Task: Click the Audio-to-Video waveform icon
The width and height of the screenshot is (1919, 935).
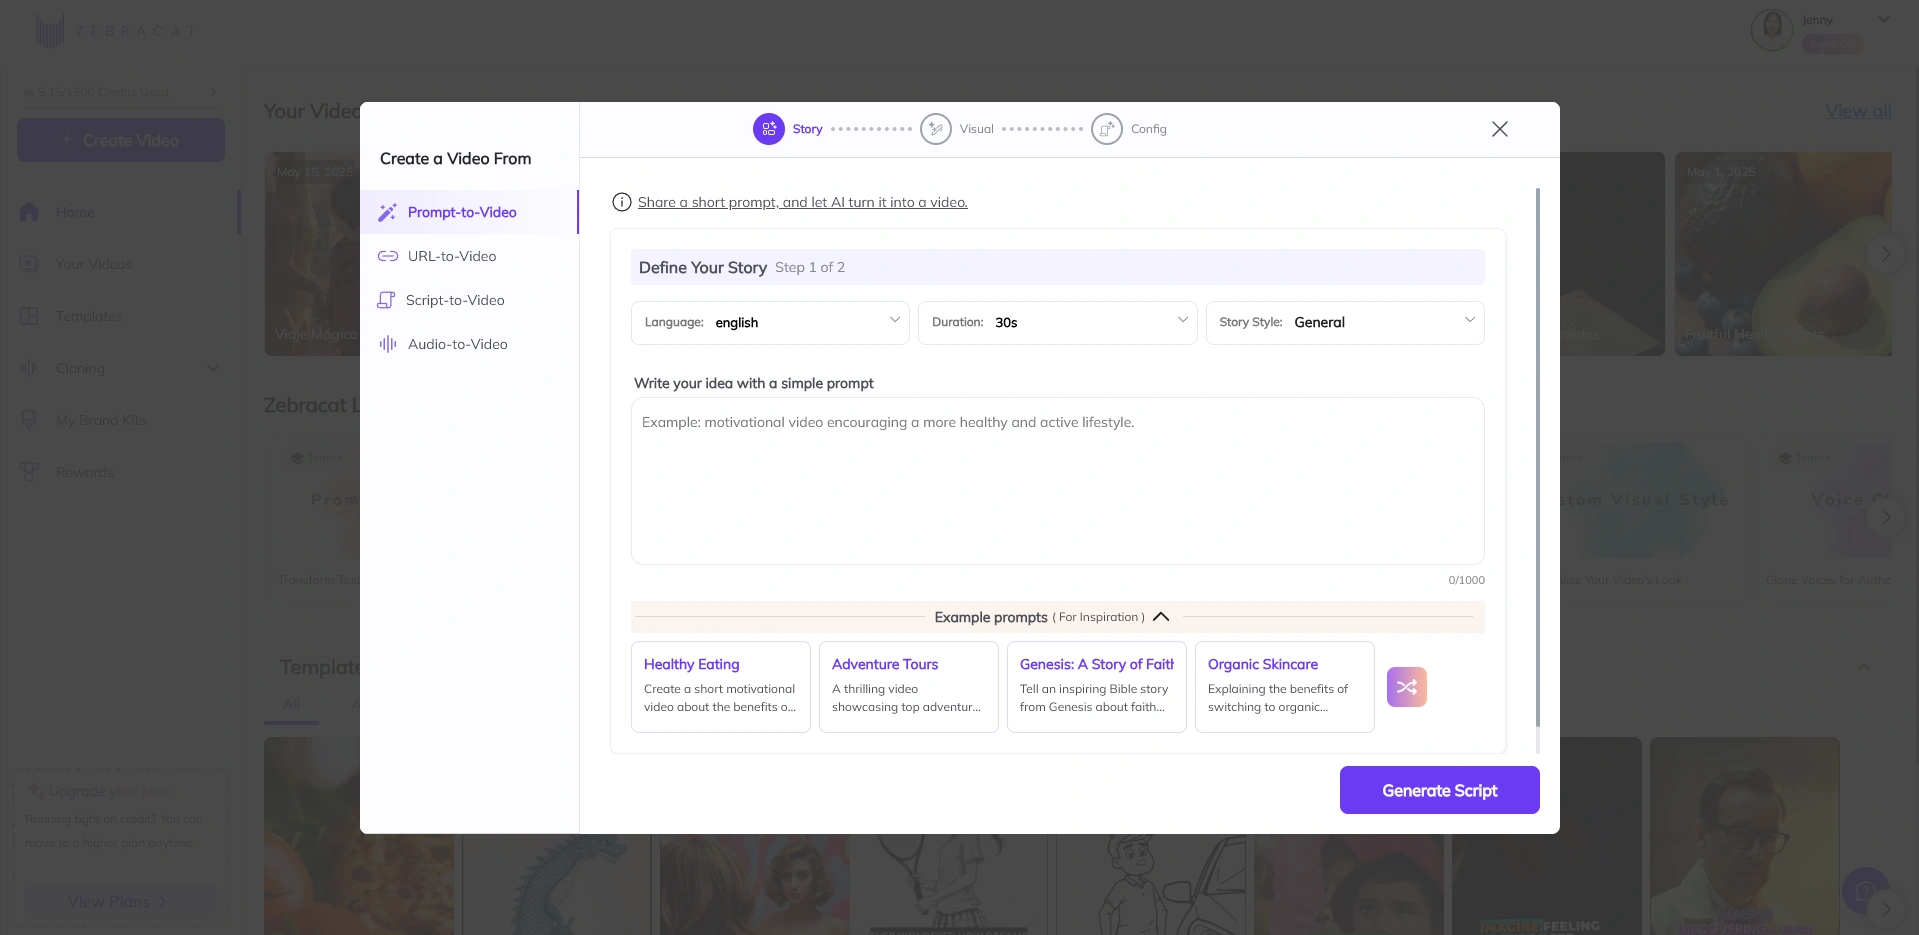Action: 388,344
